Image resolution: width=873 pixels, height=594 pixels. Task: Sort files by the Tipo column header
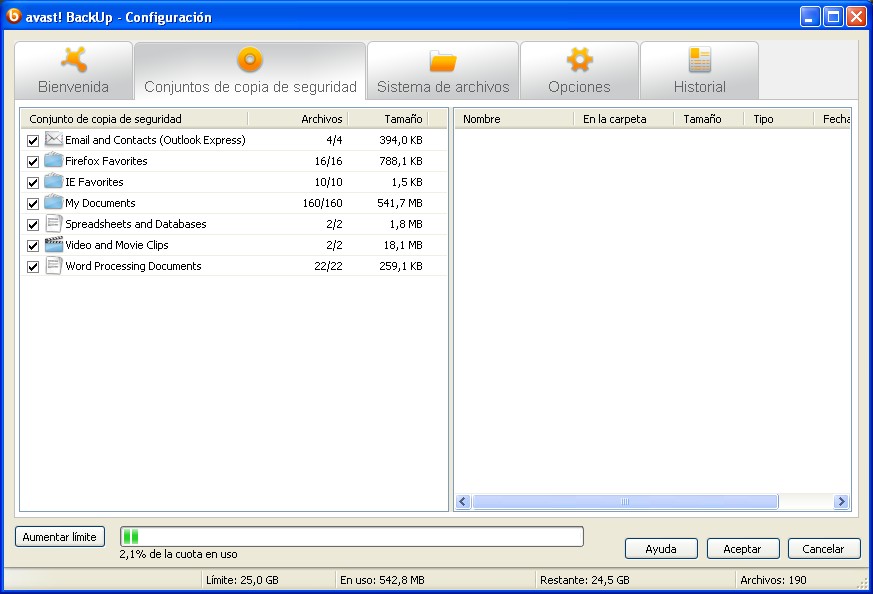pyautogui.click(x=778, y=119)
